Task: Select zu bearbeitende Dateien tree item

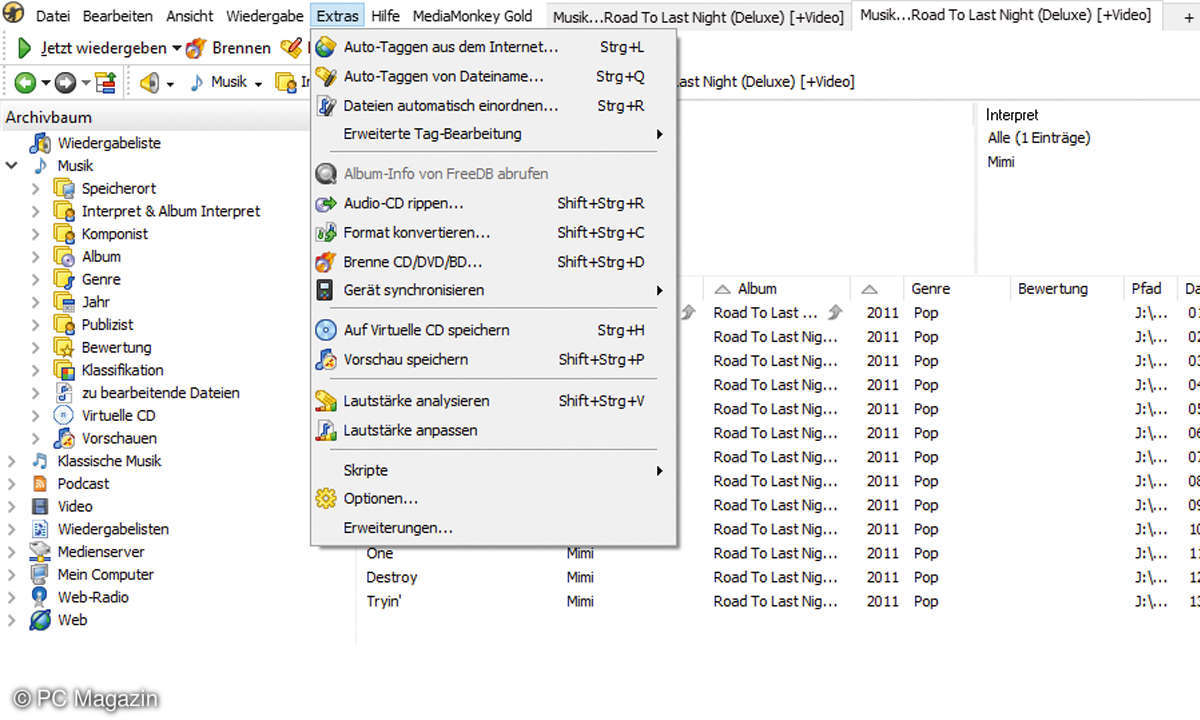Action: (x=161, y=393)
